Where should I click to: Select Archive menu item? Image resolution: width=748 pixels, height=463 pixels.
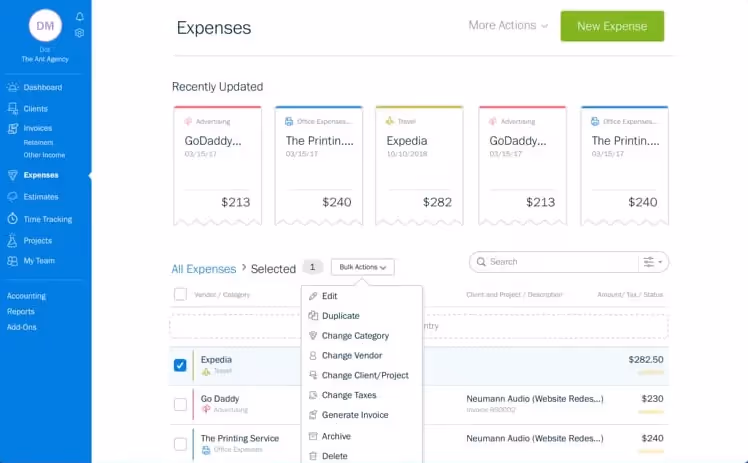[362, 436]
